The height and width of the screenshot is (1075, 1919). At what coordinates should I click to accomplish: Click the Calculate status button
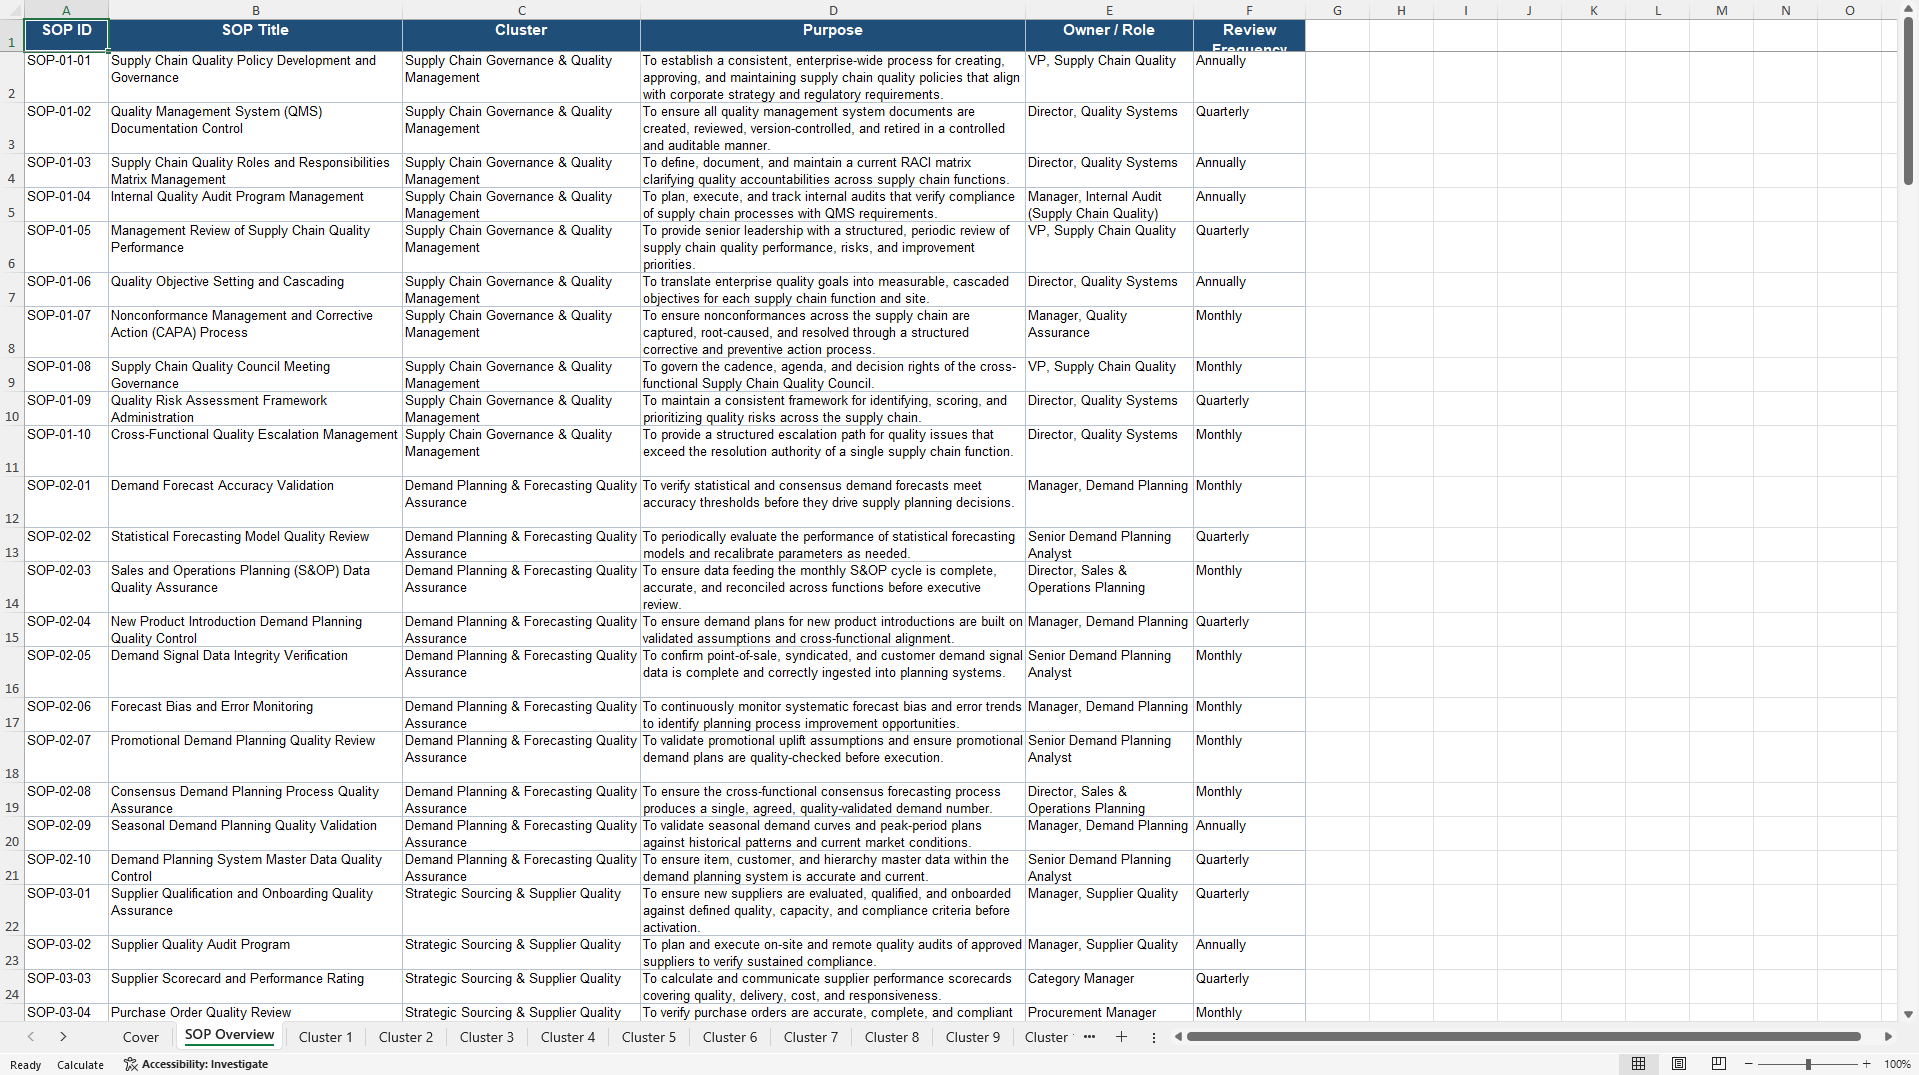point(80,1065)
